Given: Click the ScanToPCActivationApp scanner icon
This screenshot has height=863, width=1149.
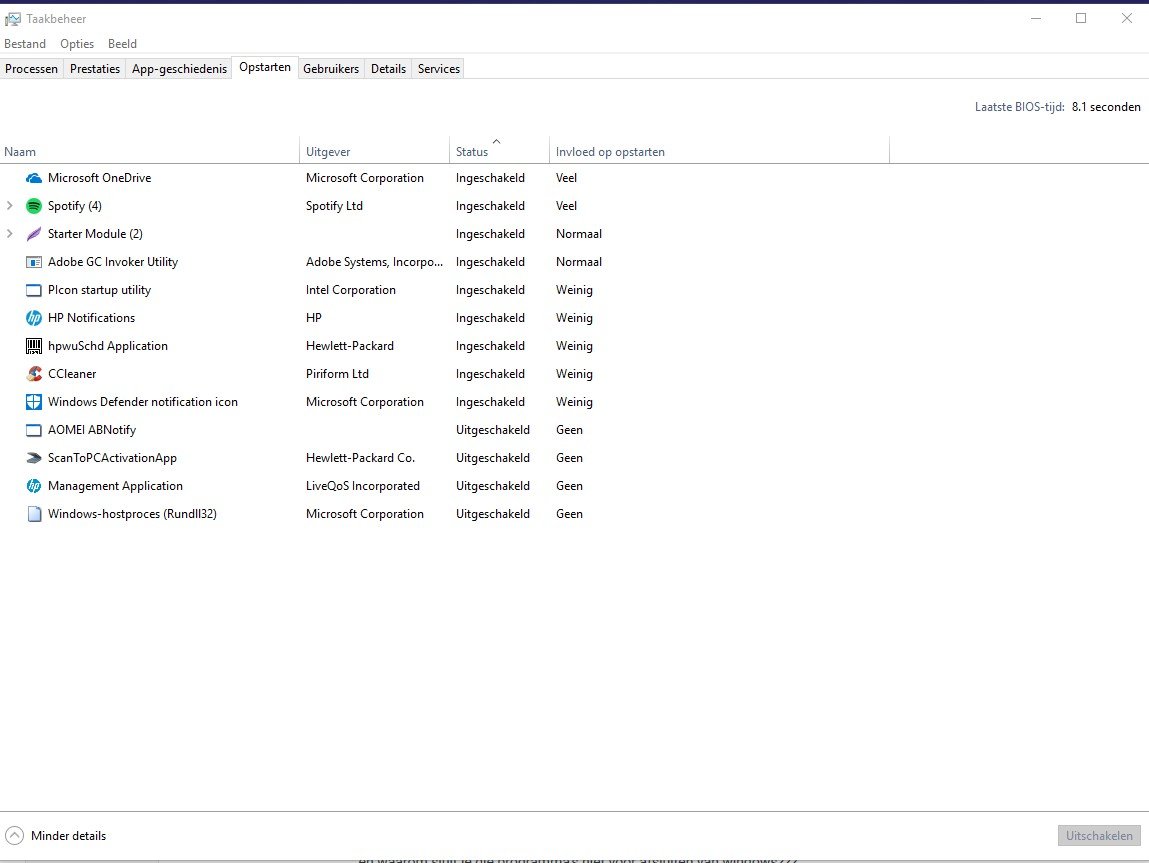Looking at the screenshot, I should pyautogui.click(x=34, y=458).
